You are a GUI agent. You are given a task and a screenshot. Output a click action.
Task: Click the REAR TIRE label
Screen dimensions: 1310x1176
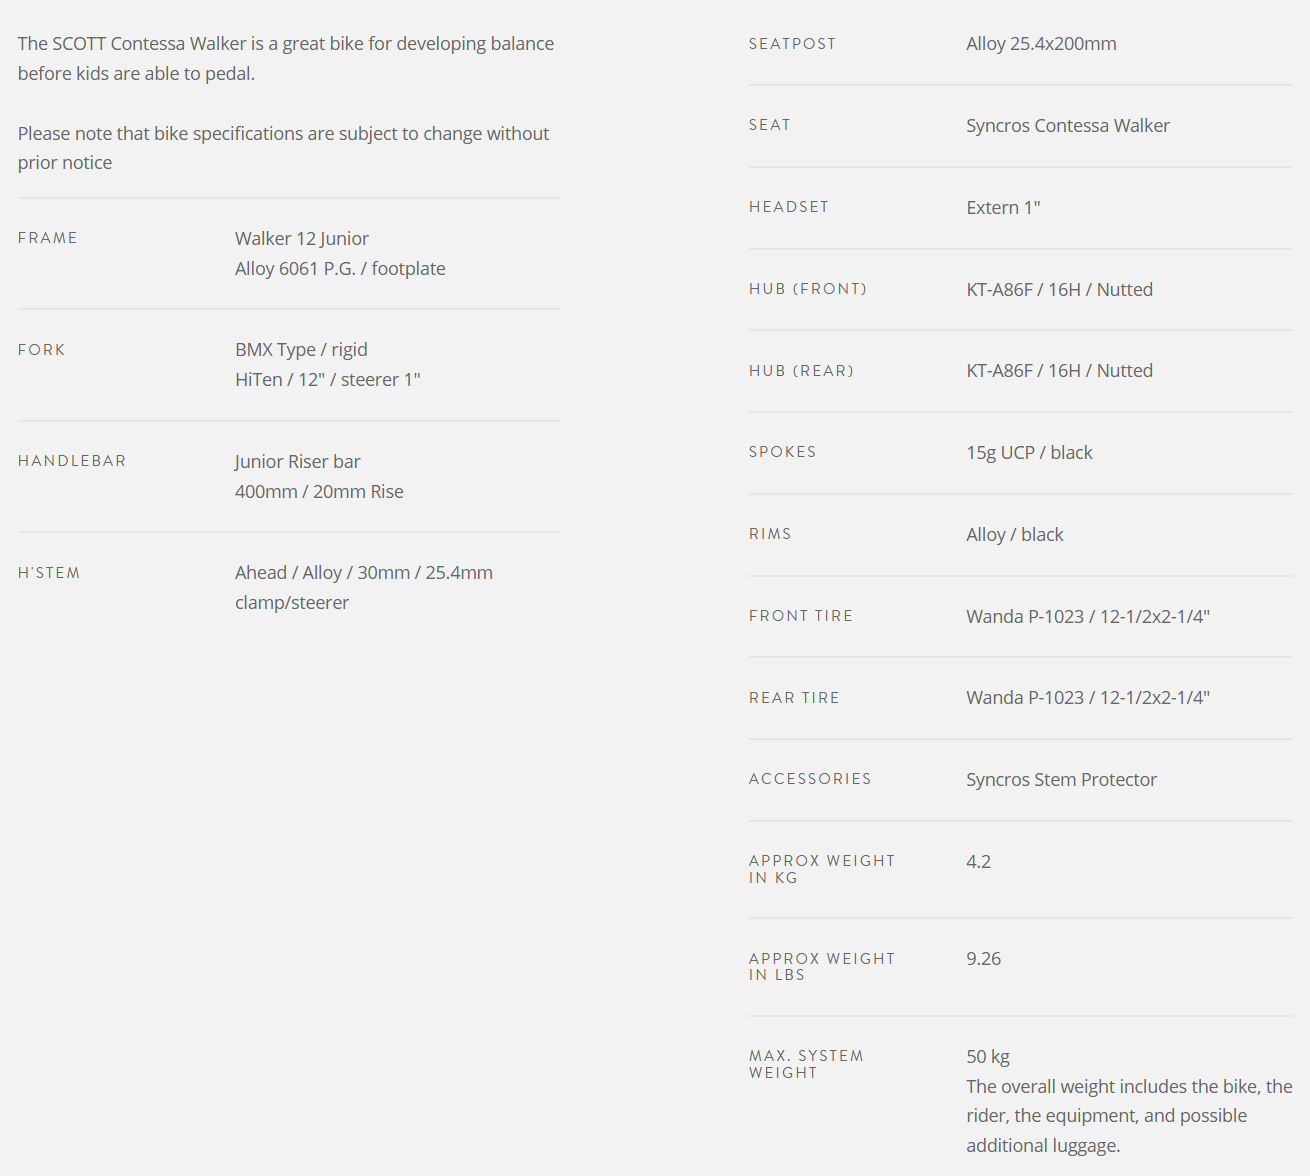click(x=794, y=698)
